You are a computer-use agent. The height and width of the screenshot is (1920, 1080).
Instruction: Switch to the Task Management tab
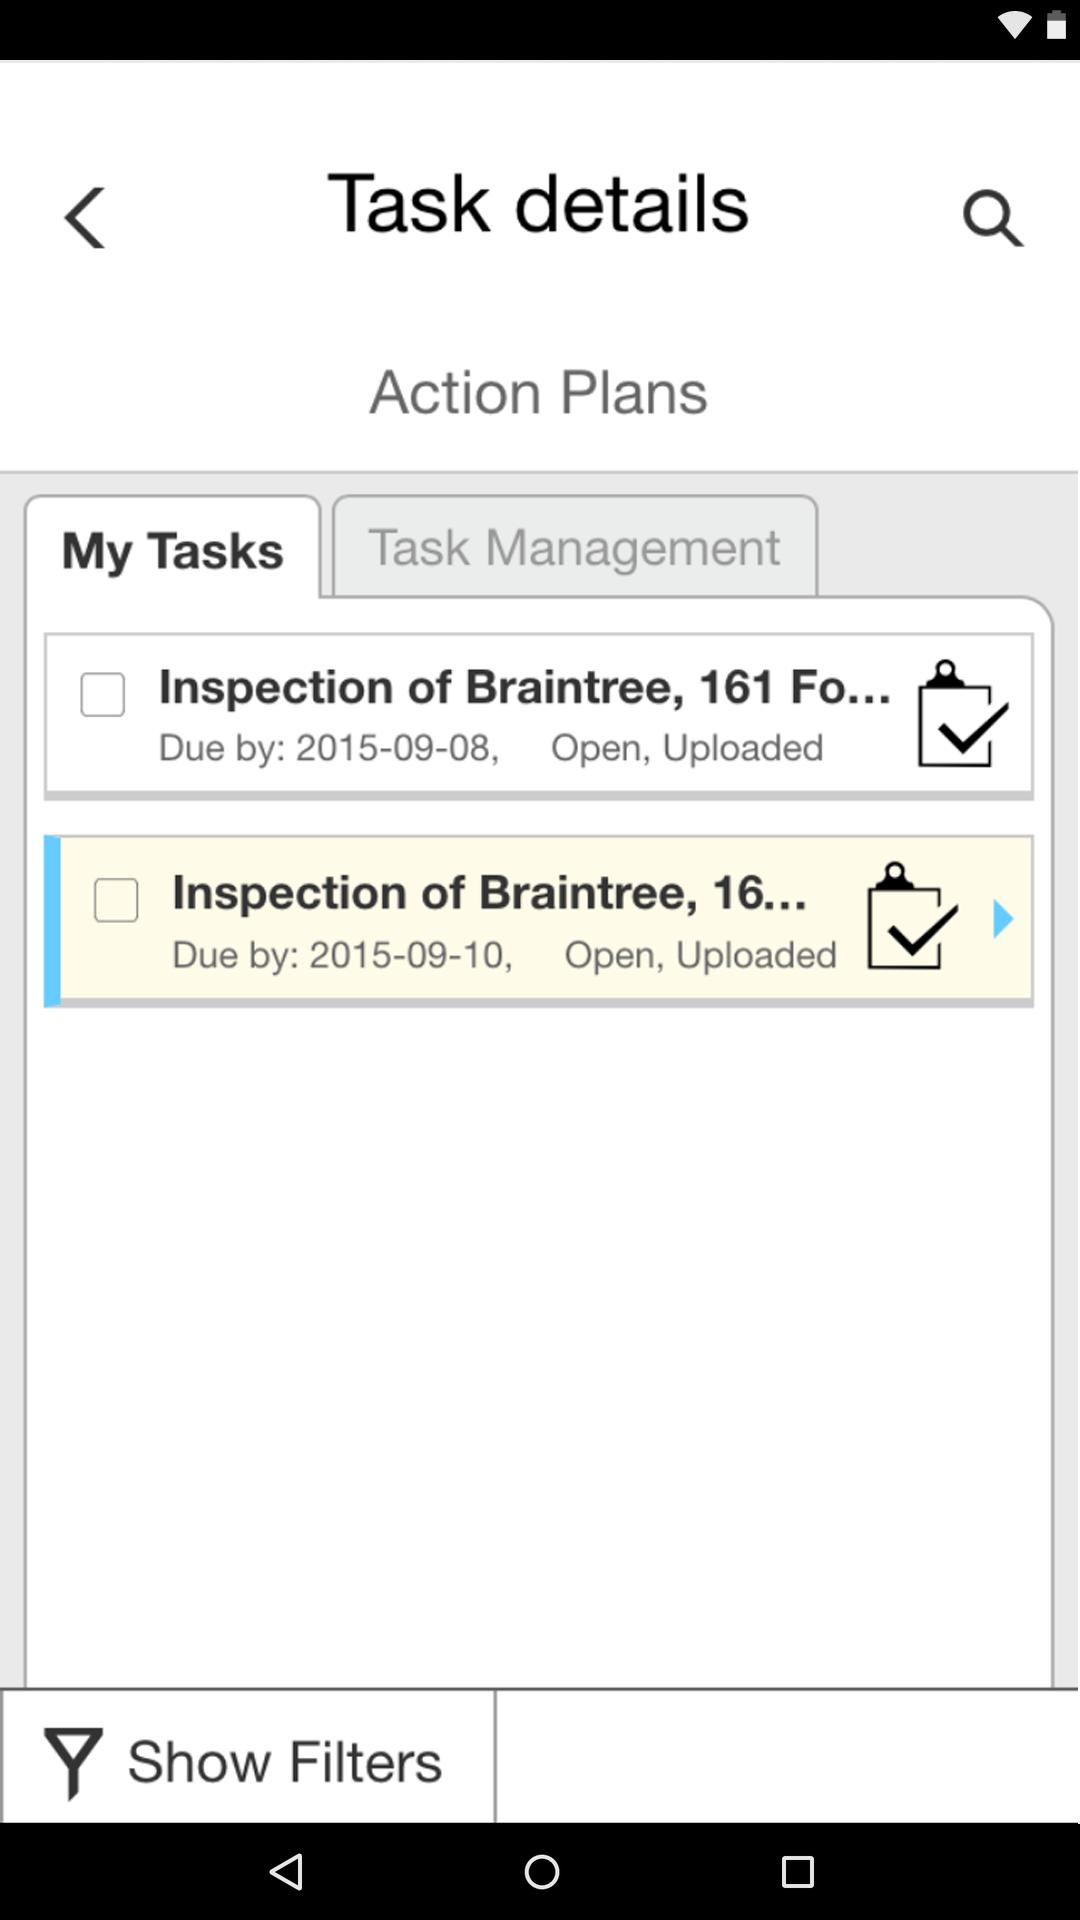(x=575, y=547)
